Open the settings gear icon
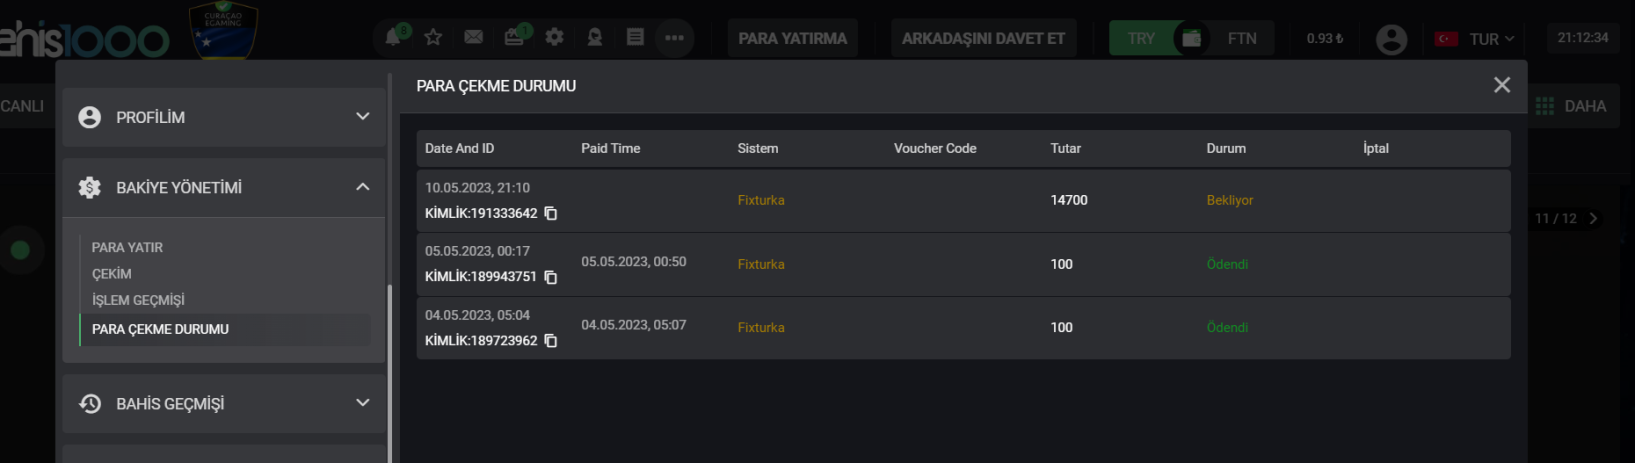 [x=554, y=37]
